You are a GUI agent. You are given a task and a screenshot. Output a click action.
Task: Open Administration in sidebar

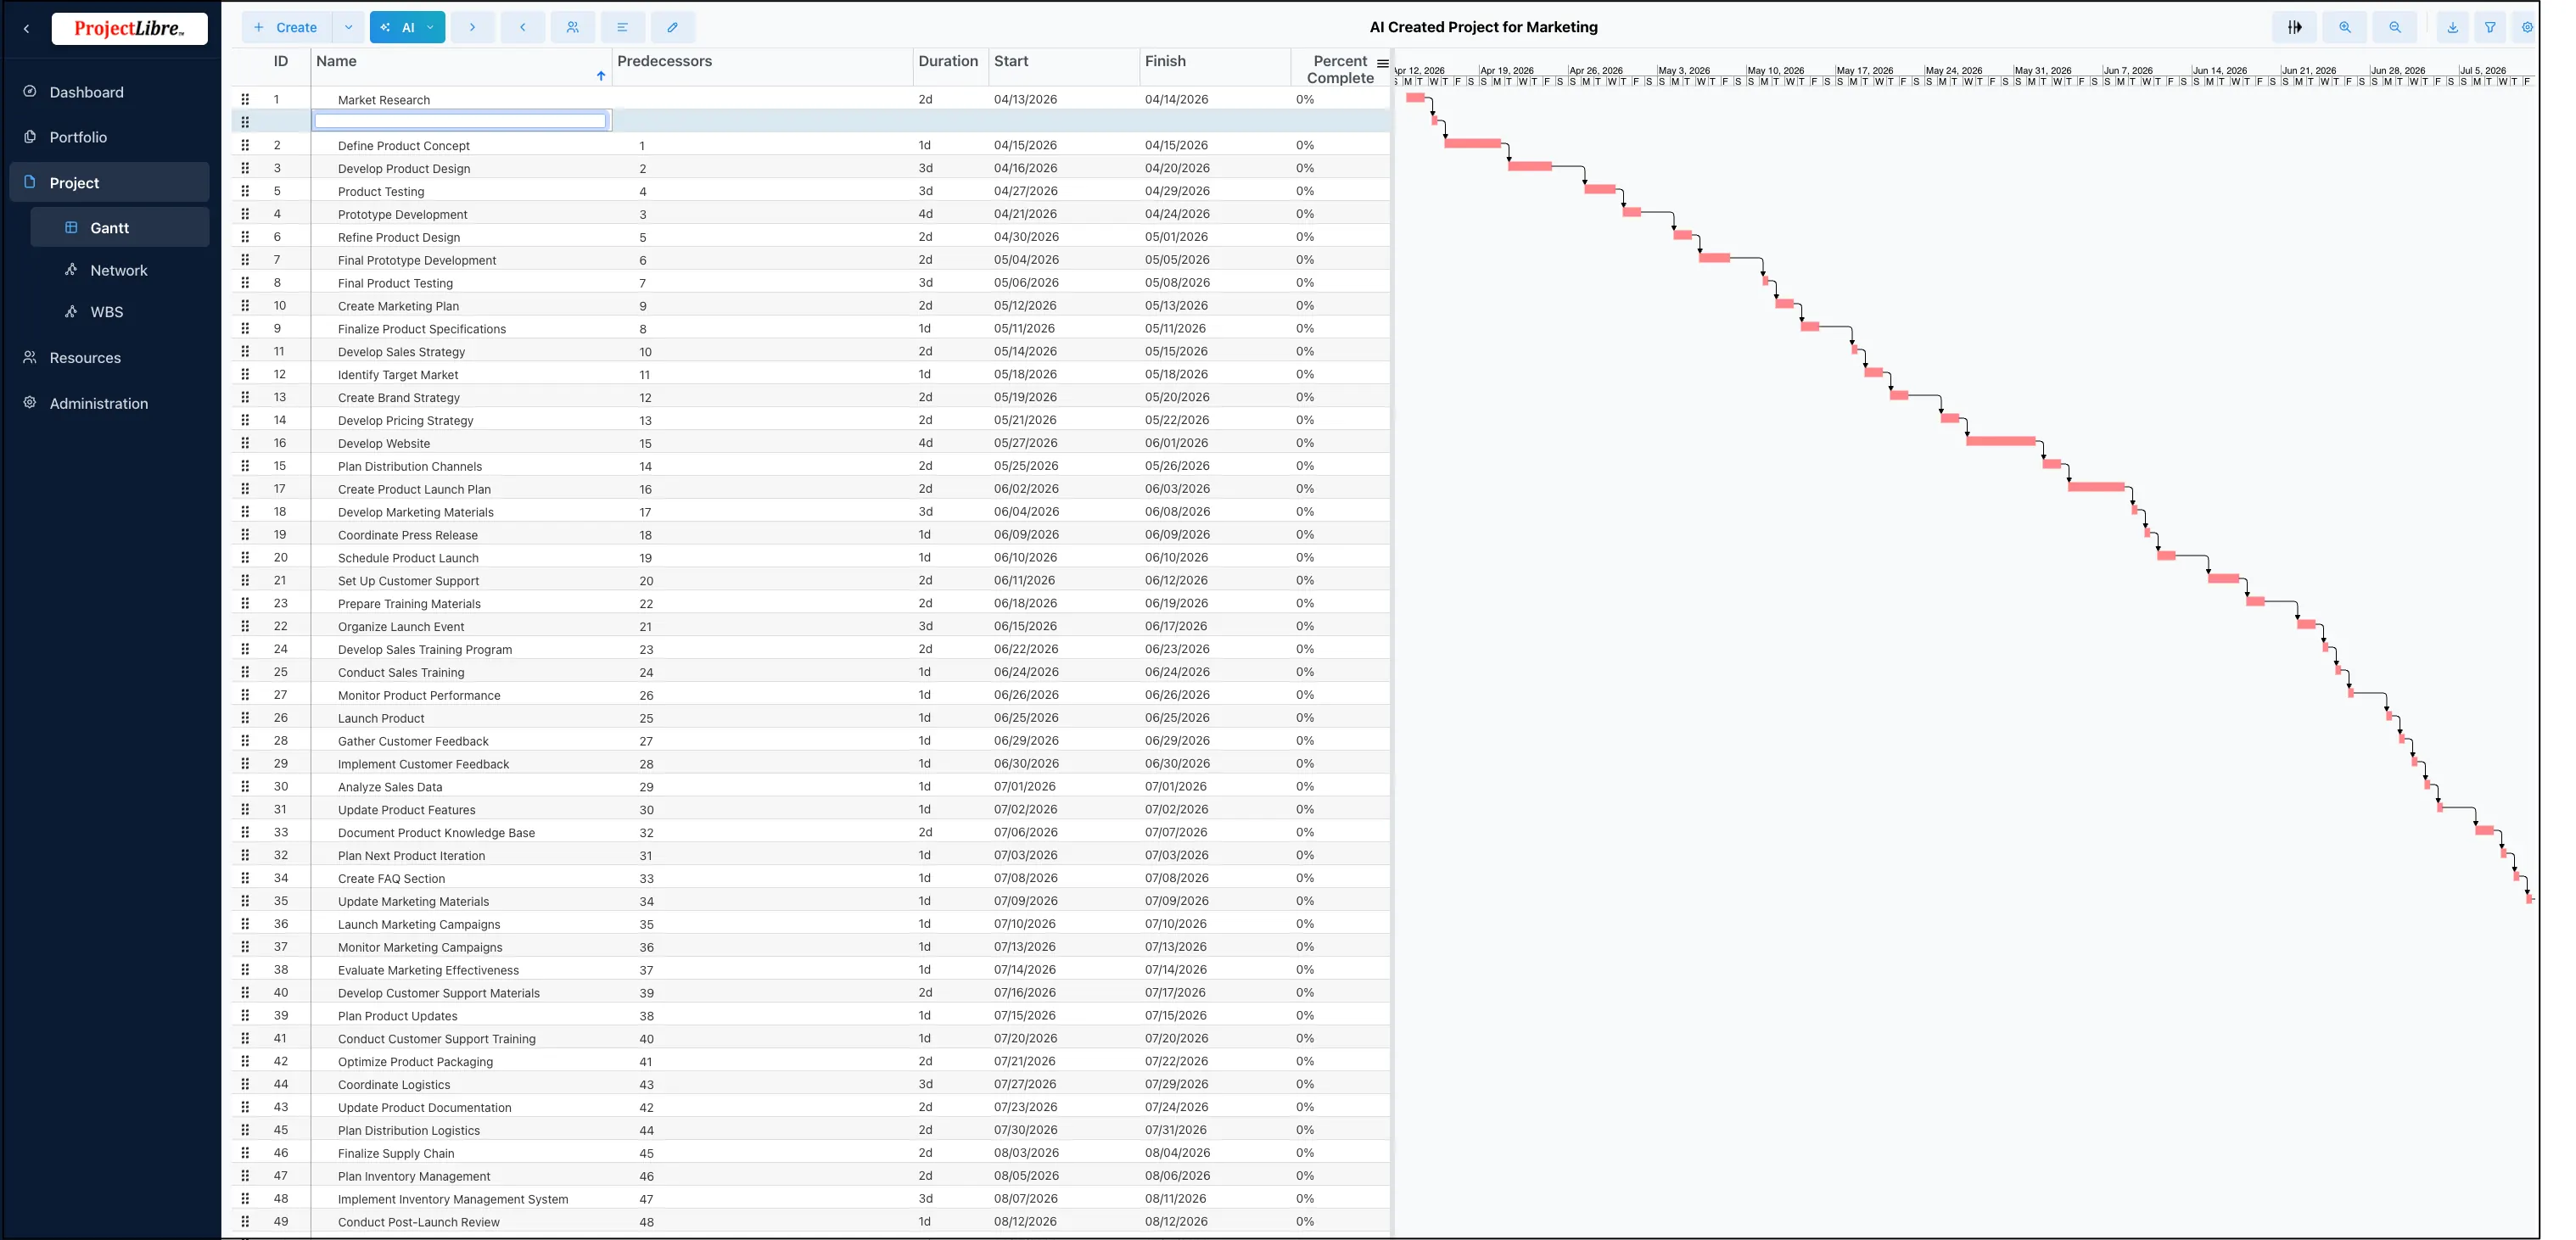coord(98,404)
